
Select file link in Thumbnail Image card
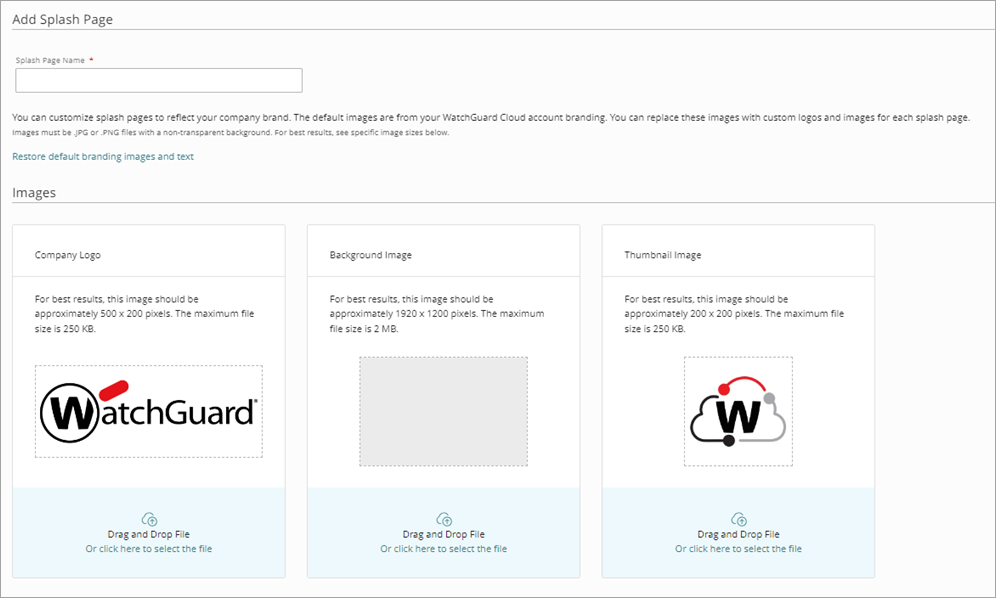pyautogui.click(x=738, y=548)
